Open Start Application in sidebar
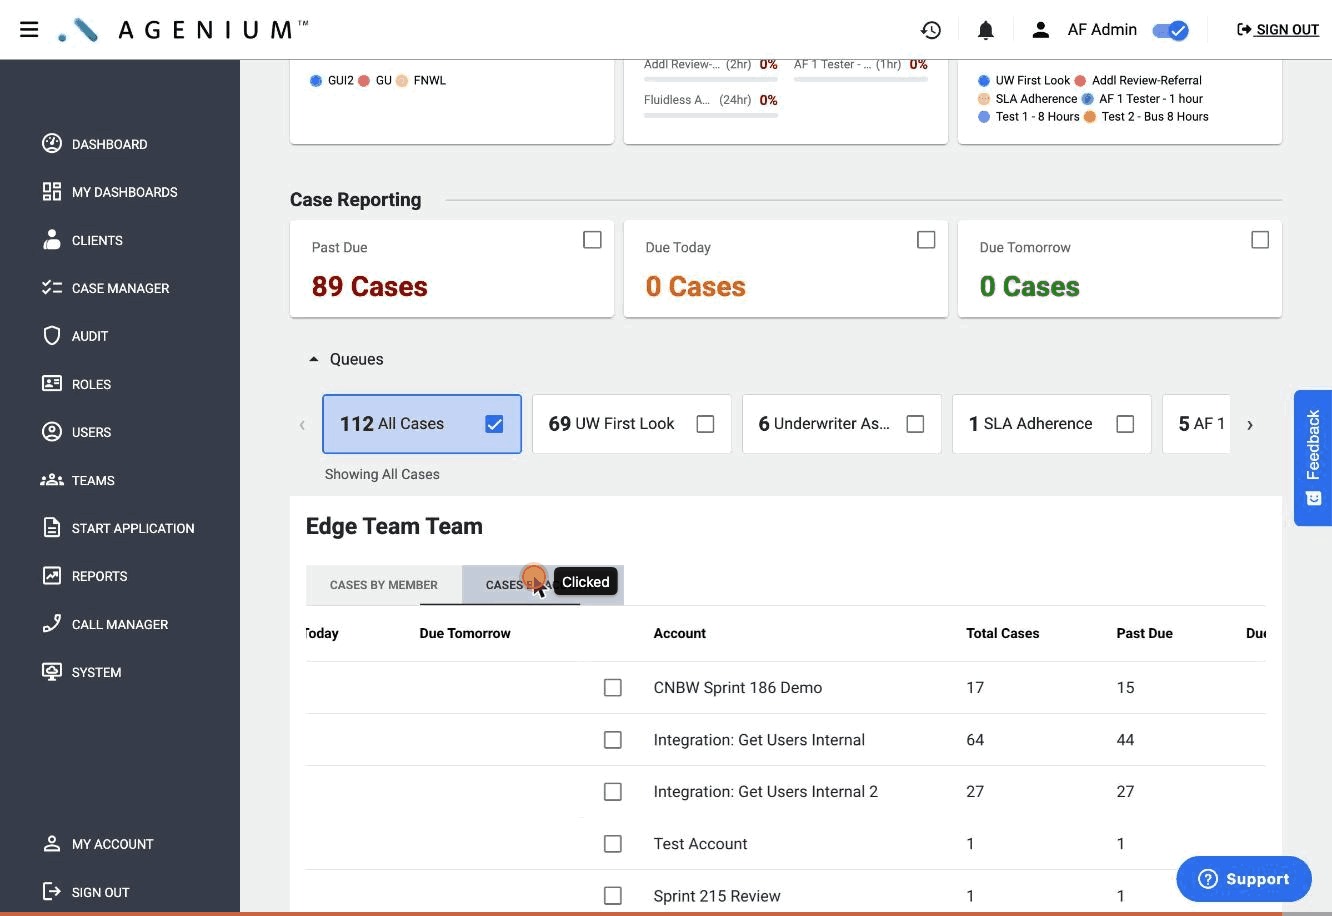This screenshot has width=1332, height=916. [133, 528]
